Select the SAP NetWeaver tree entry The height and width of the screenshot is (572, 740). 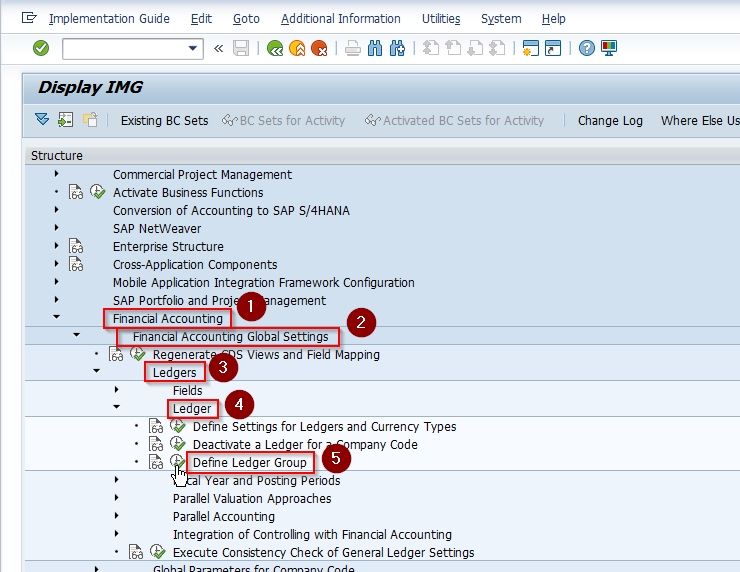click(x=157, y=228)
